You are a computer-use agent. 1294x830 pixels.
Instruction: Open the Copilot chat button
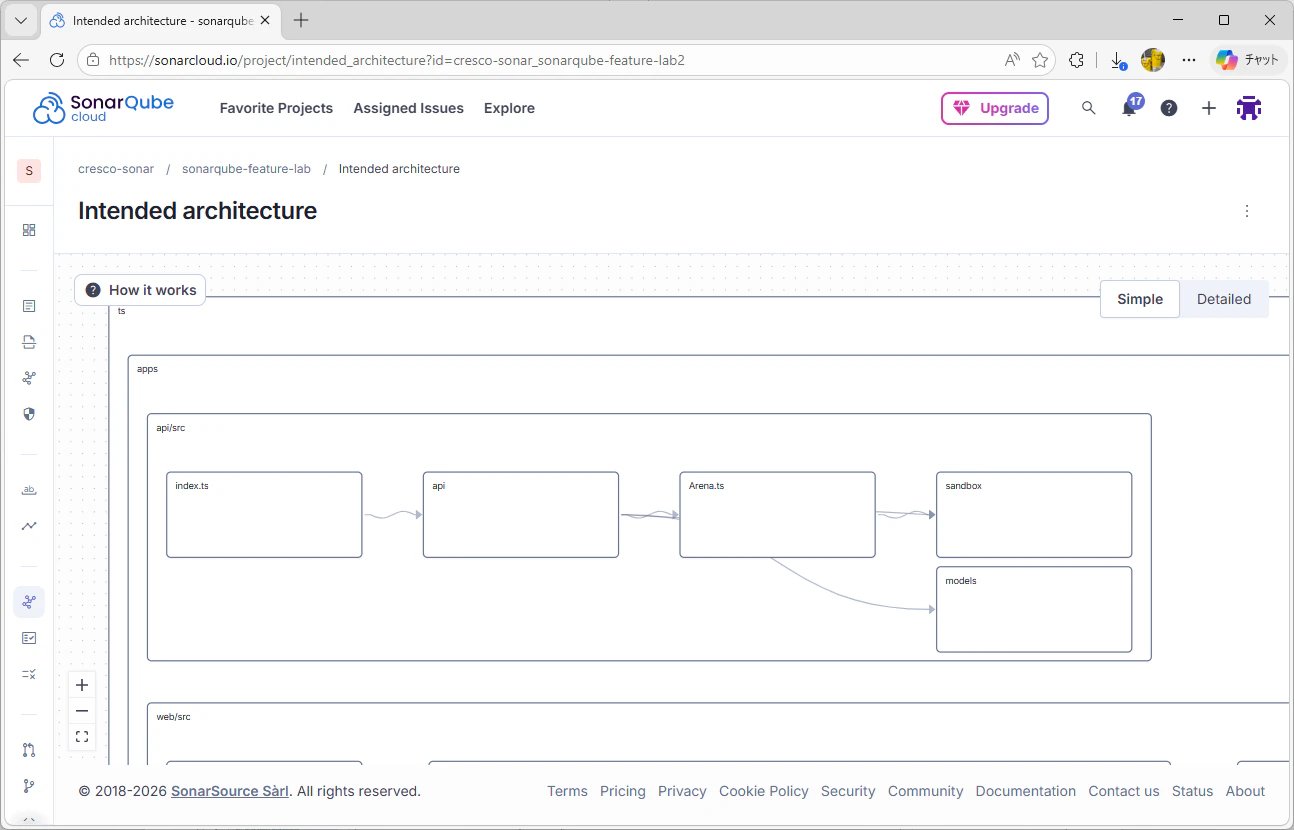1247,60
